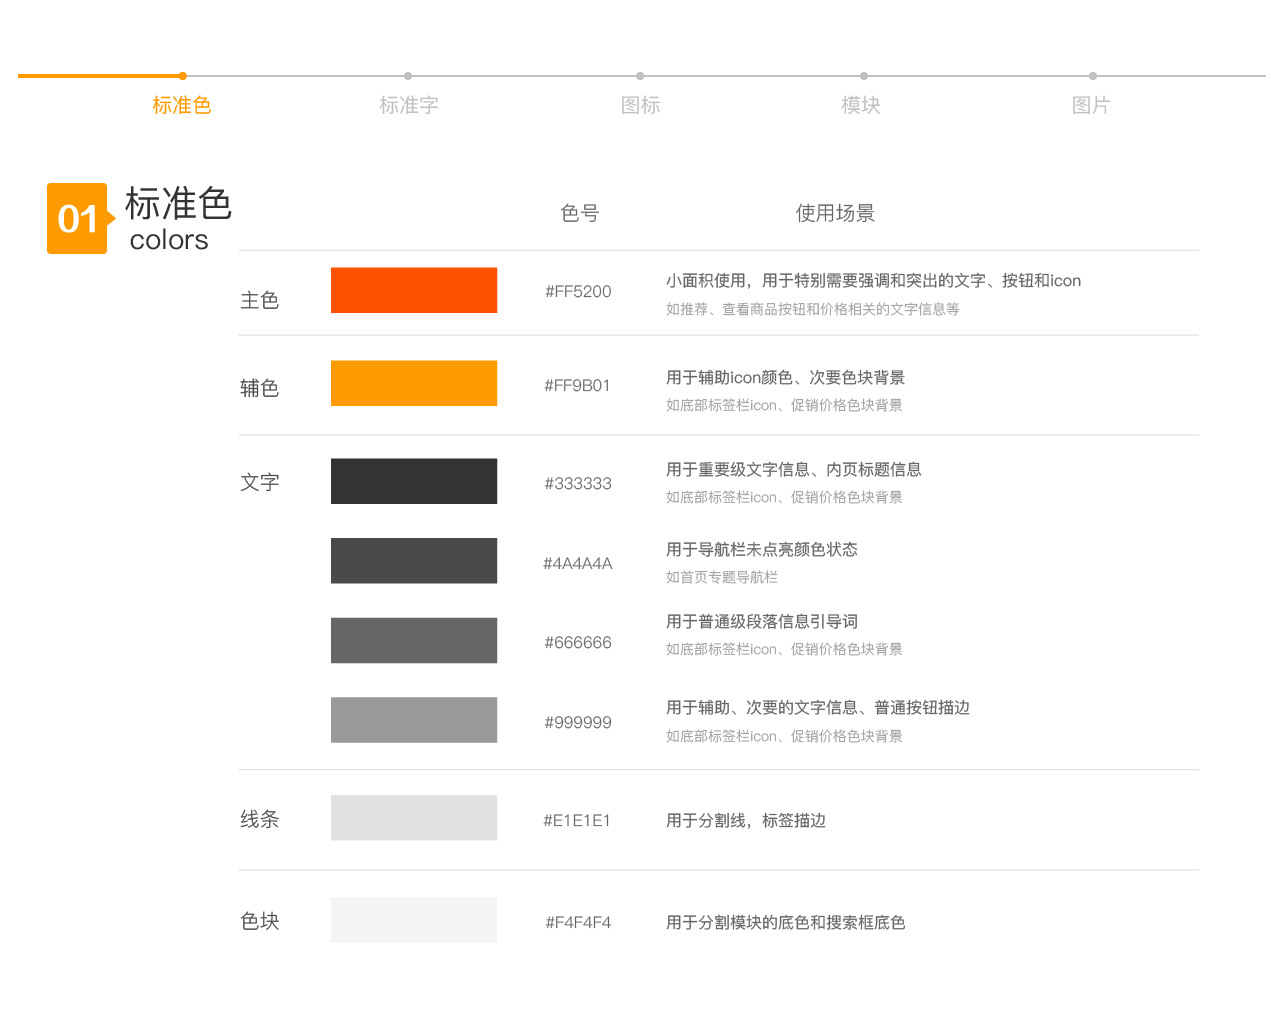The image size is (1281, 1020).
Task: Click the 主色 row label
Action: [260, 300]
